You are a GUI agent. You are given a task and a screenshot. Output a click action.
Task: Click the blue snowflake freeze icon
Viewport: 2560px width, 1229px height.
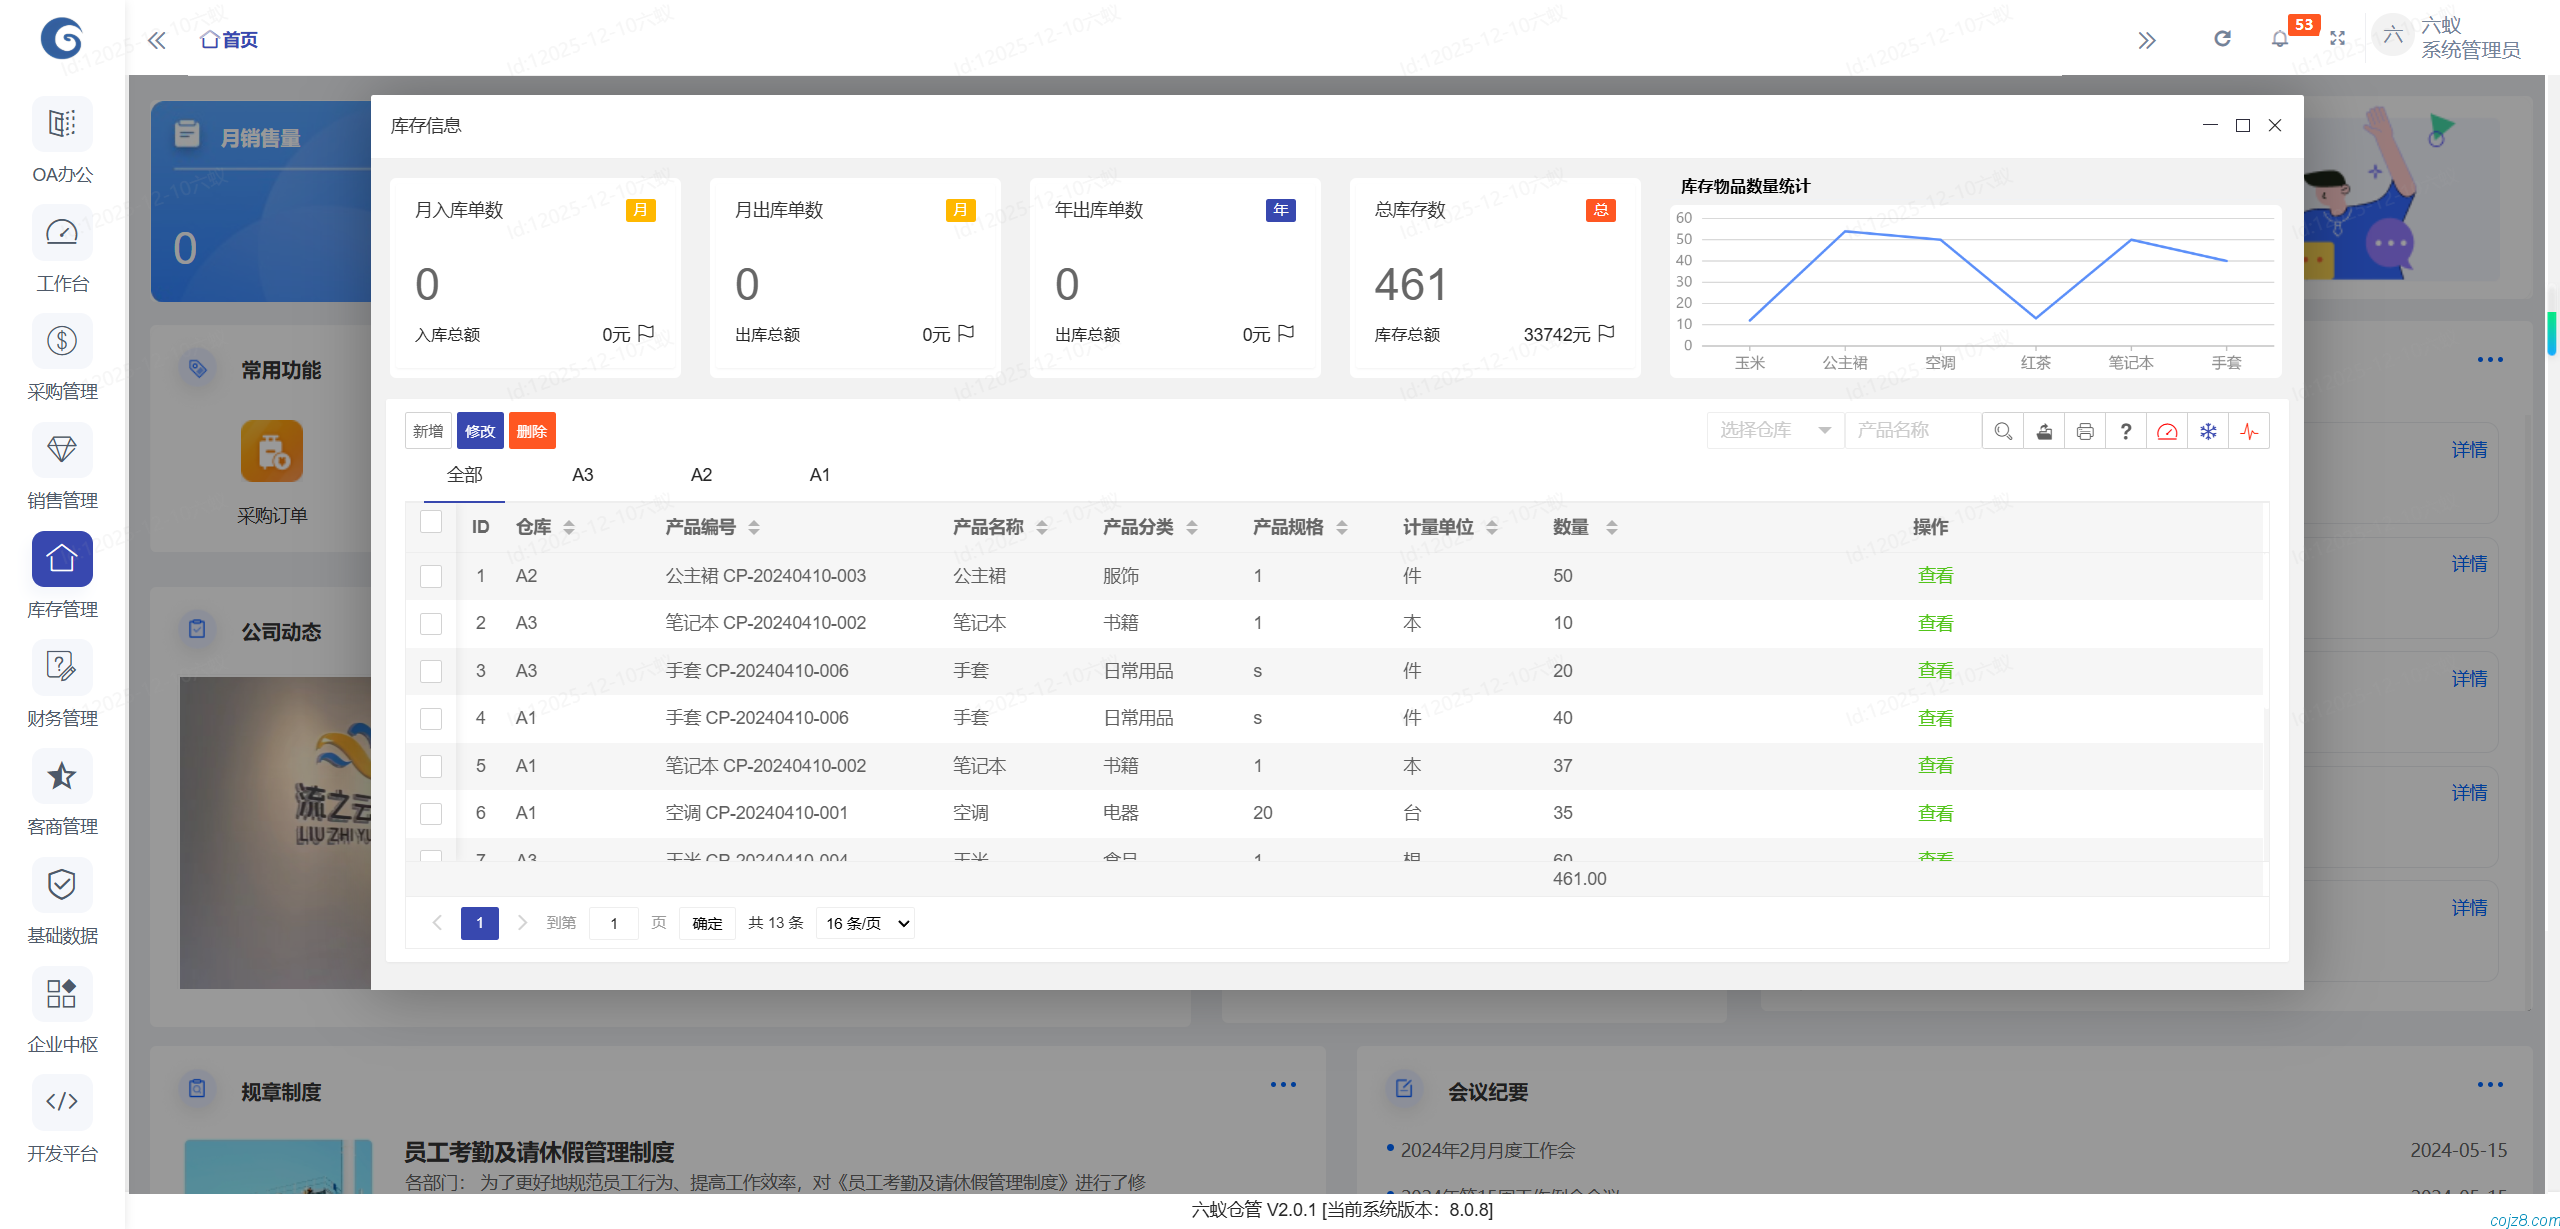coord(2208,430)
